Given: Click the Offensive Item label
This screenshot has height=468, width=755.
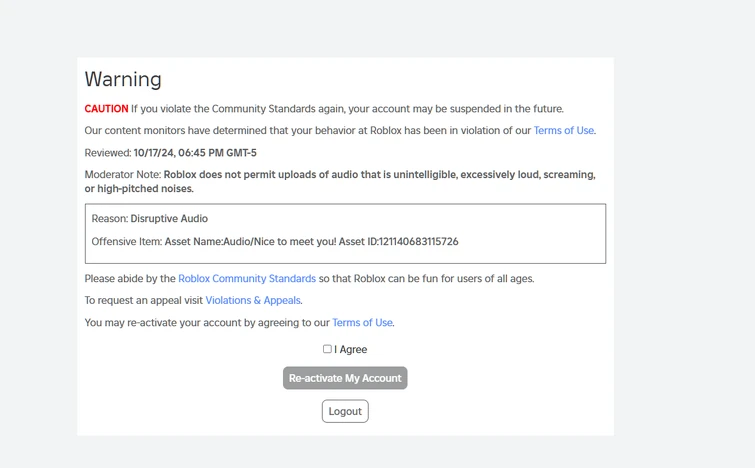Looking at the screenshot, I should point(126,241).
